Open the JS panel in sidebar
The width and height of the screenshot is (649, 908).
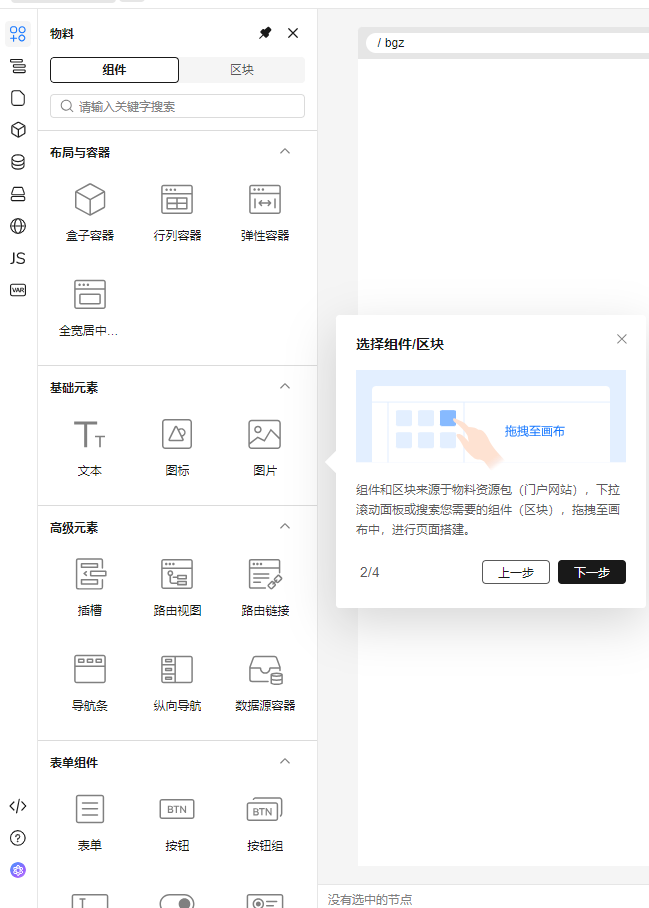click(x=18, y=258)
